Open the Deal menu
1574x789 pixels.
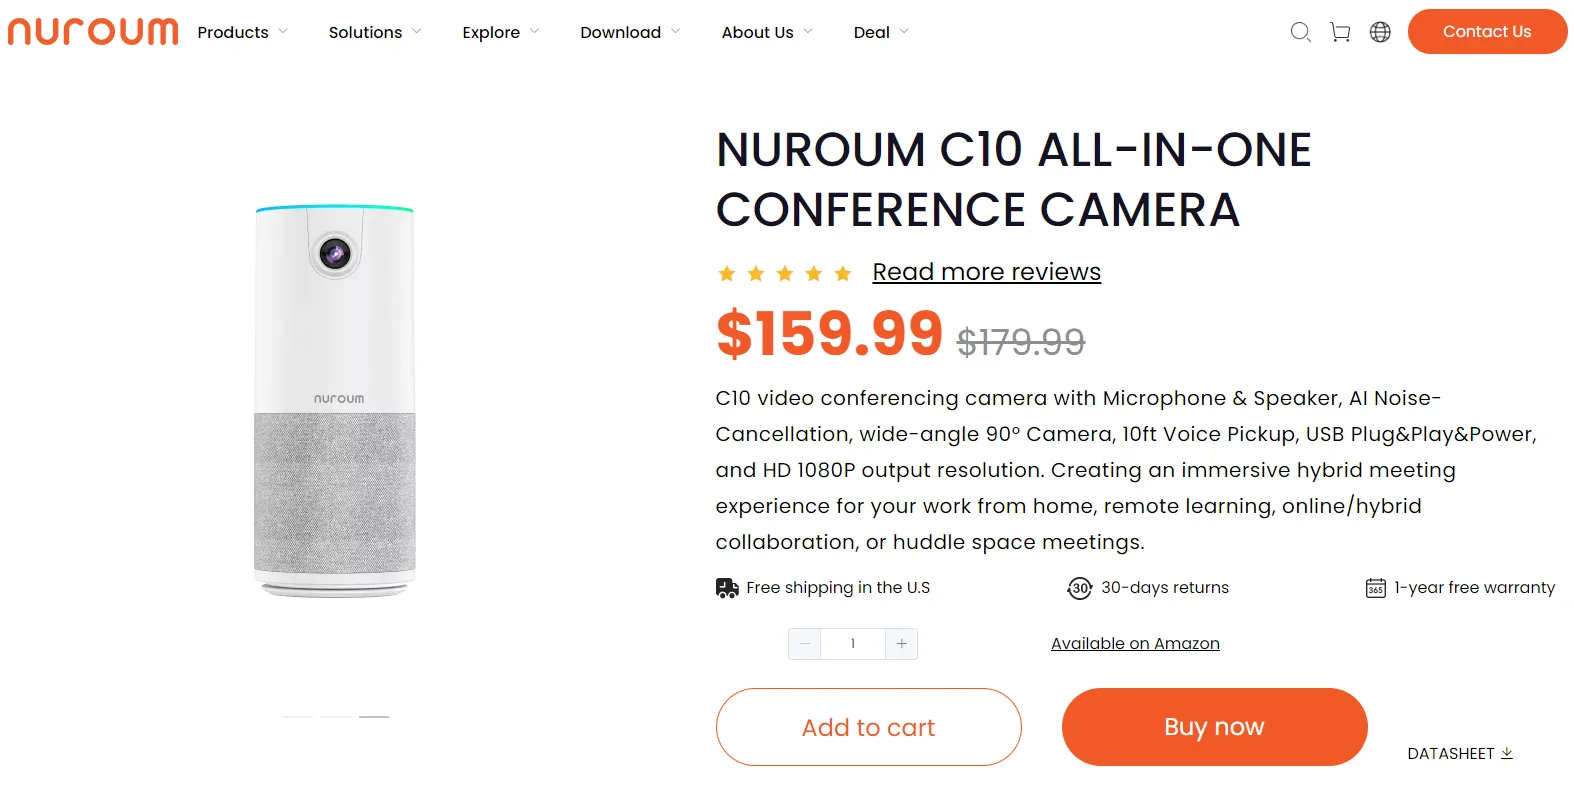coord(881,32)
